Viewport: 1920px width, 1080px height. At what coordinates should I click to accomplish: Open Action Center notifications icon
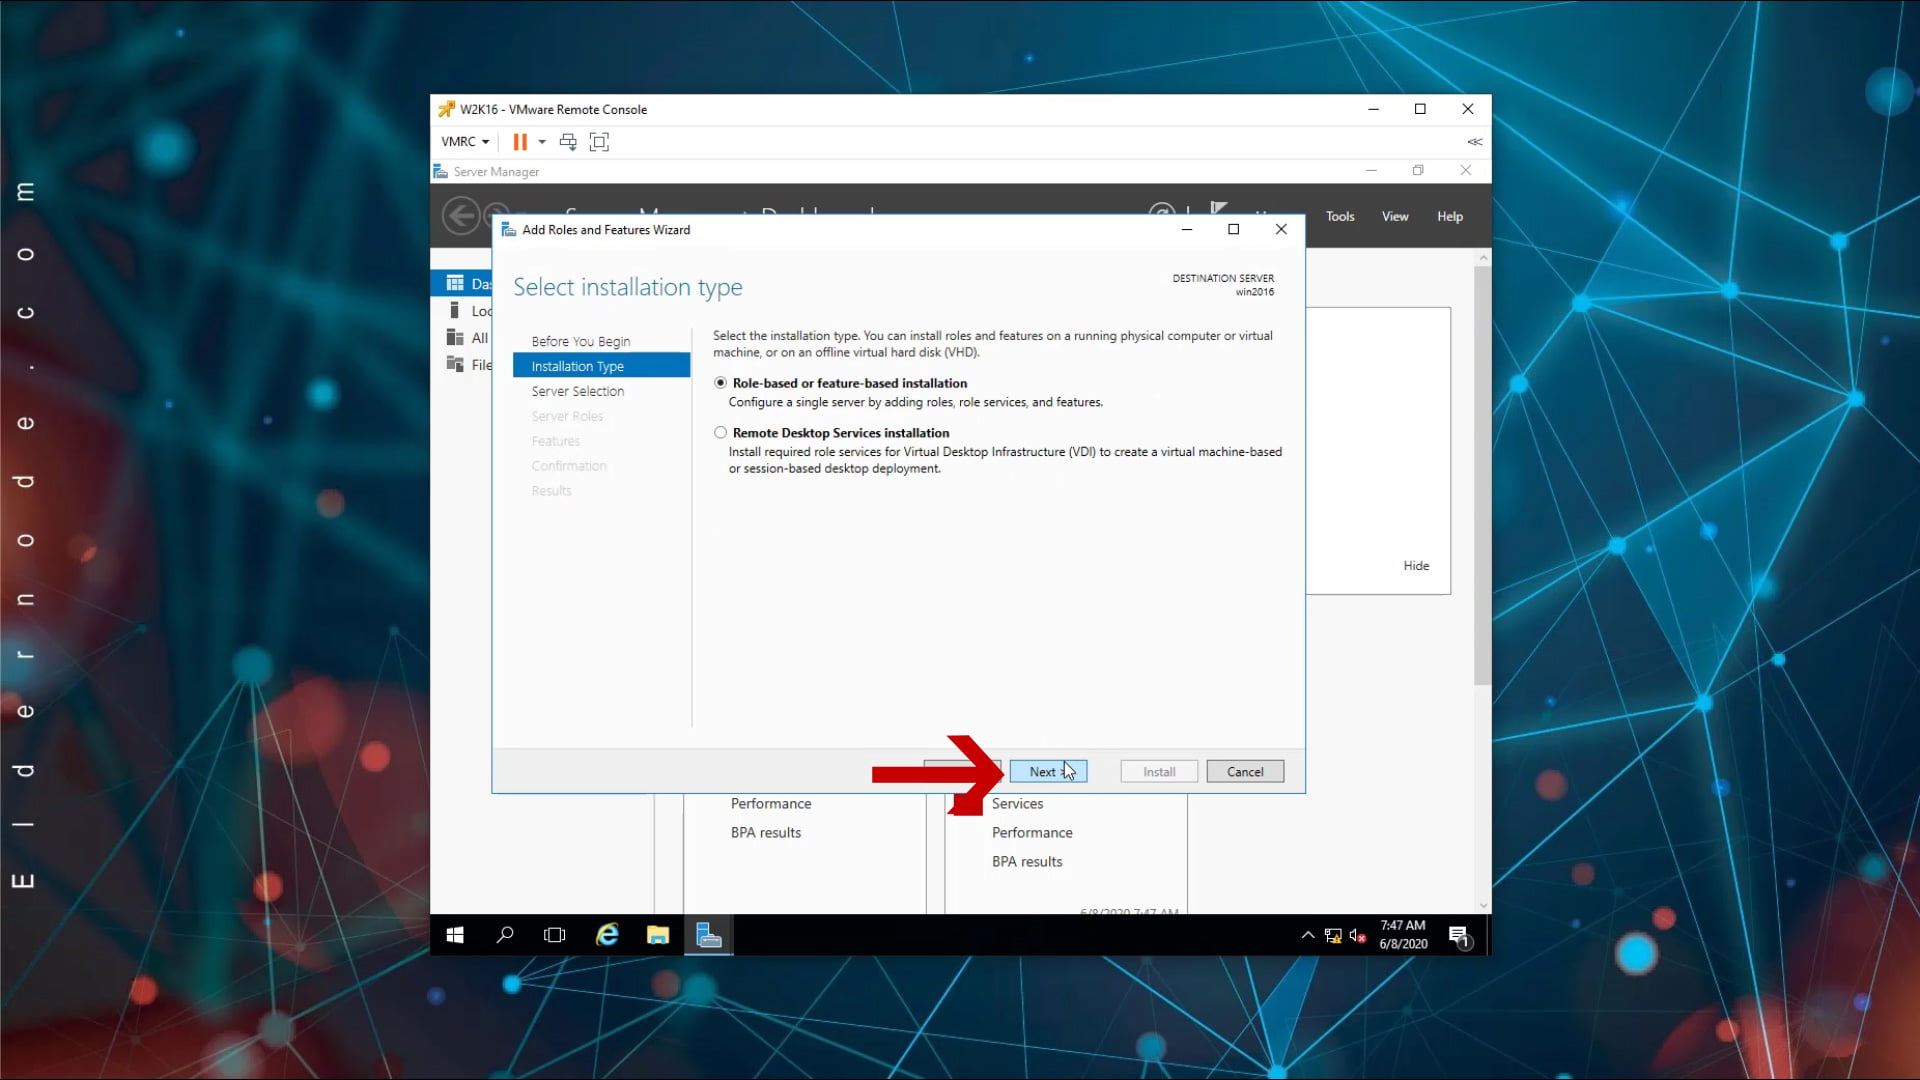click(x=1459, y=936)
